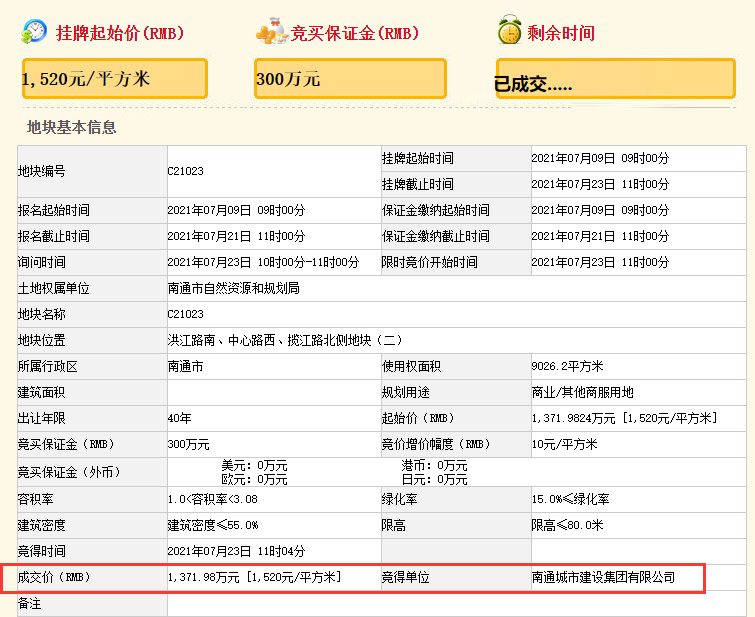Click the alarm clock icon beside 剩余时间

[x=509, y=30]
